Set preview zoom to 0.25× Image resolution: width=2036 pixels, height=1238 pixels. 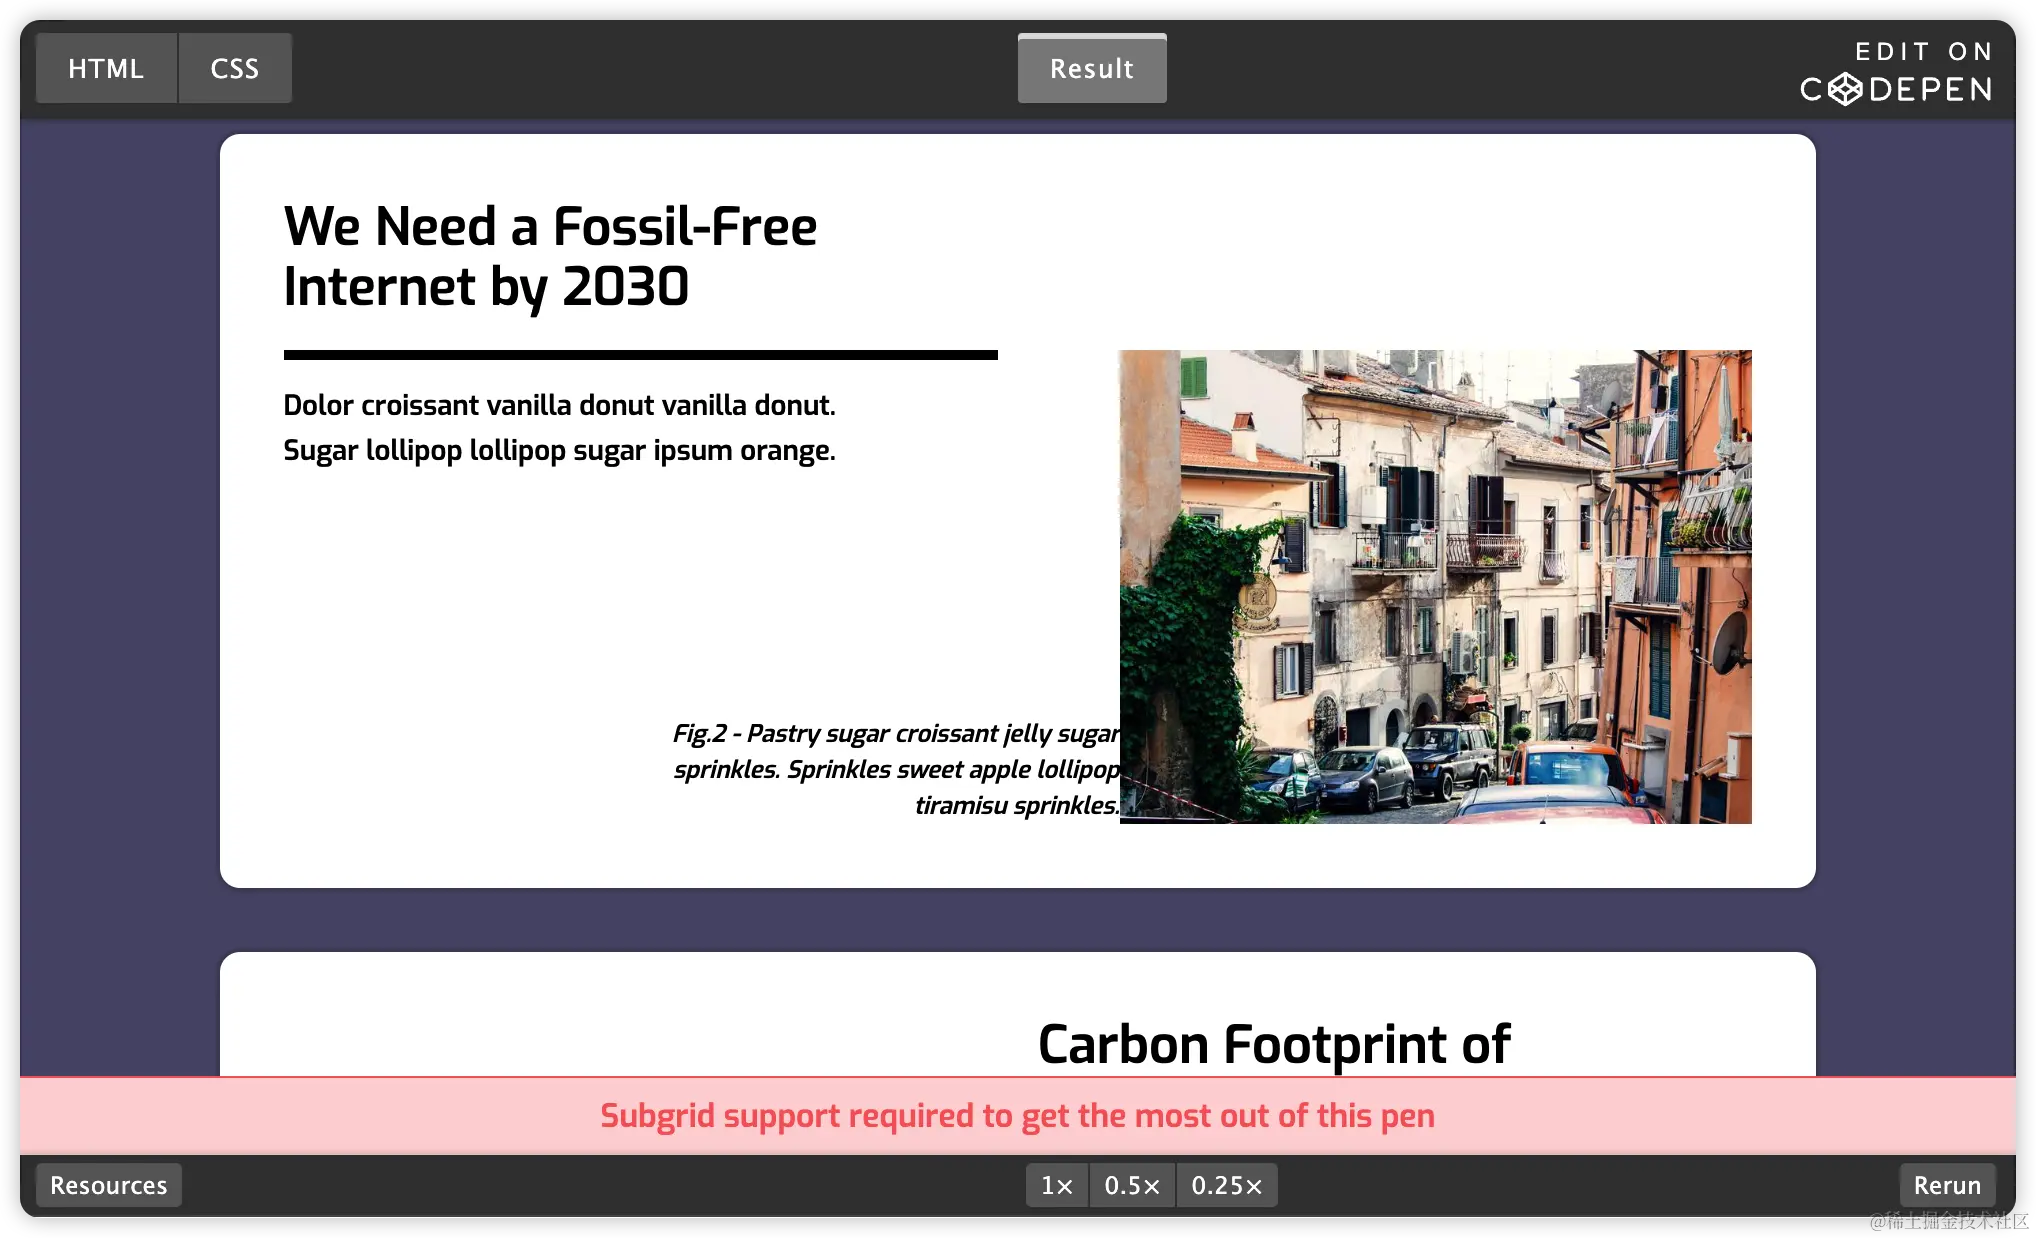click(x=1227, y=1185)
